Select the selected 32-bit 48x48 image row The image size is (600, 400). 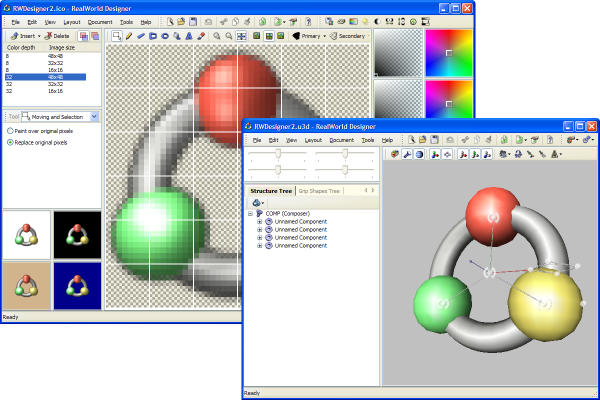[45, 77]
